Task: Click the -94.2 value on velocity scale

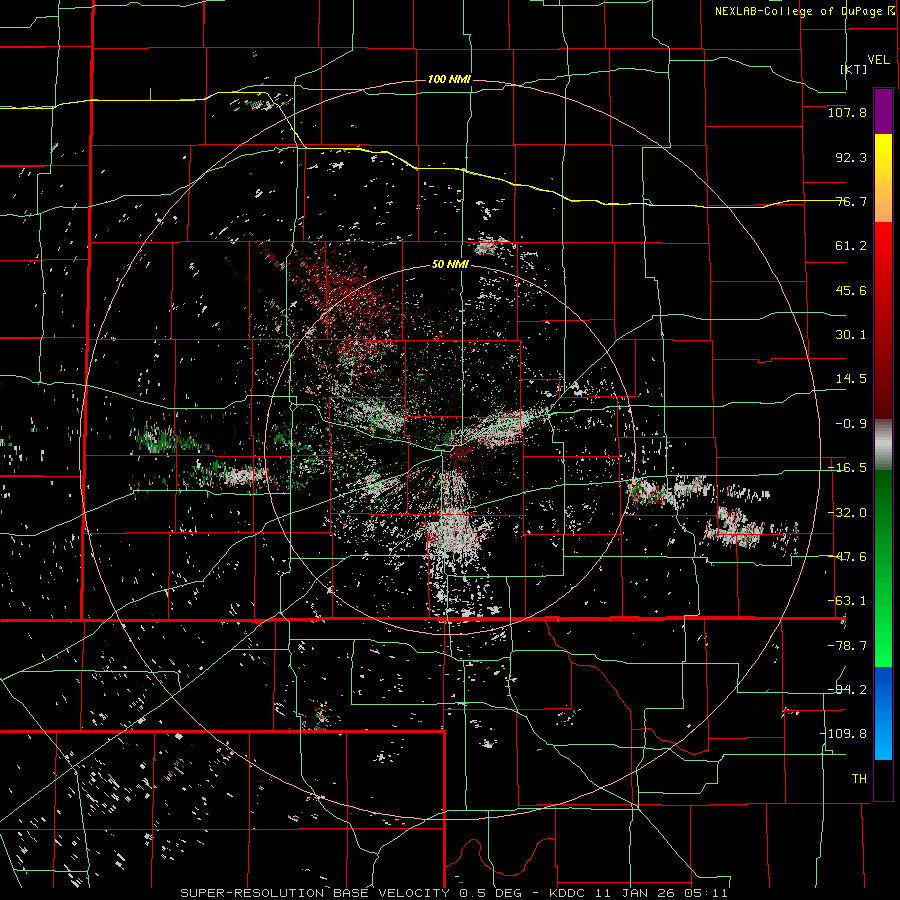Action: coord(847,690)
